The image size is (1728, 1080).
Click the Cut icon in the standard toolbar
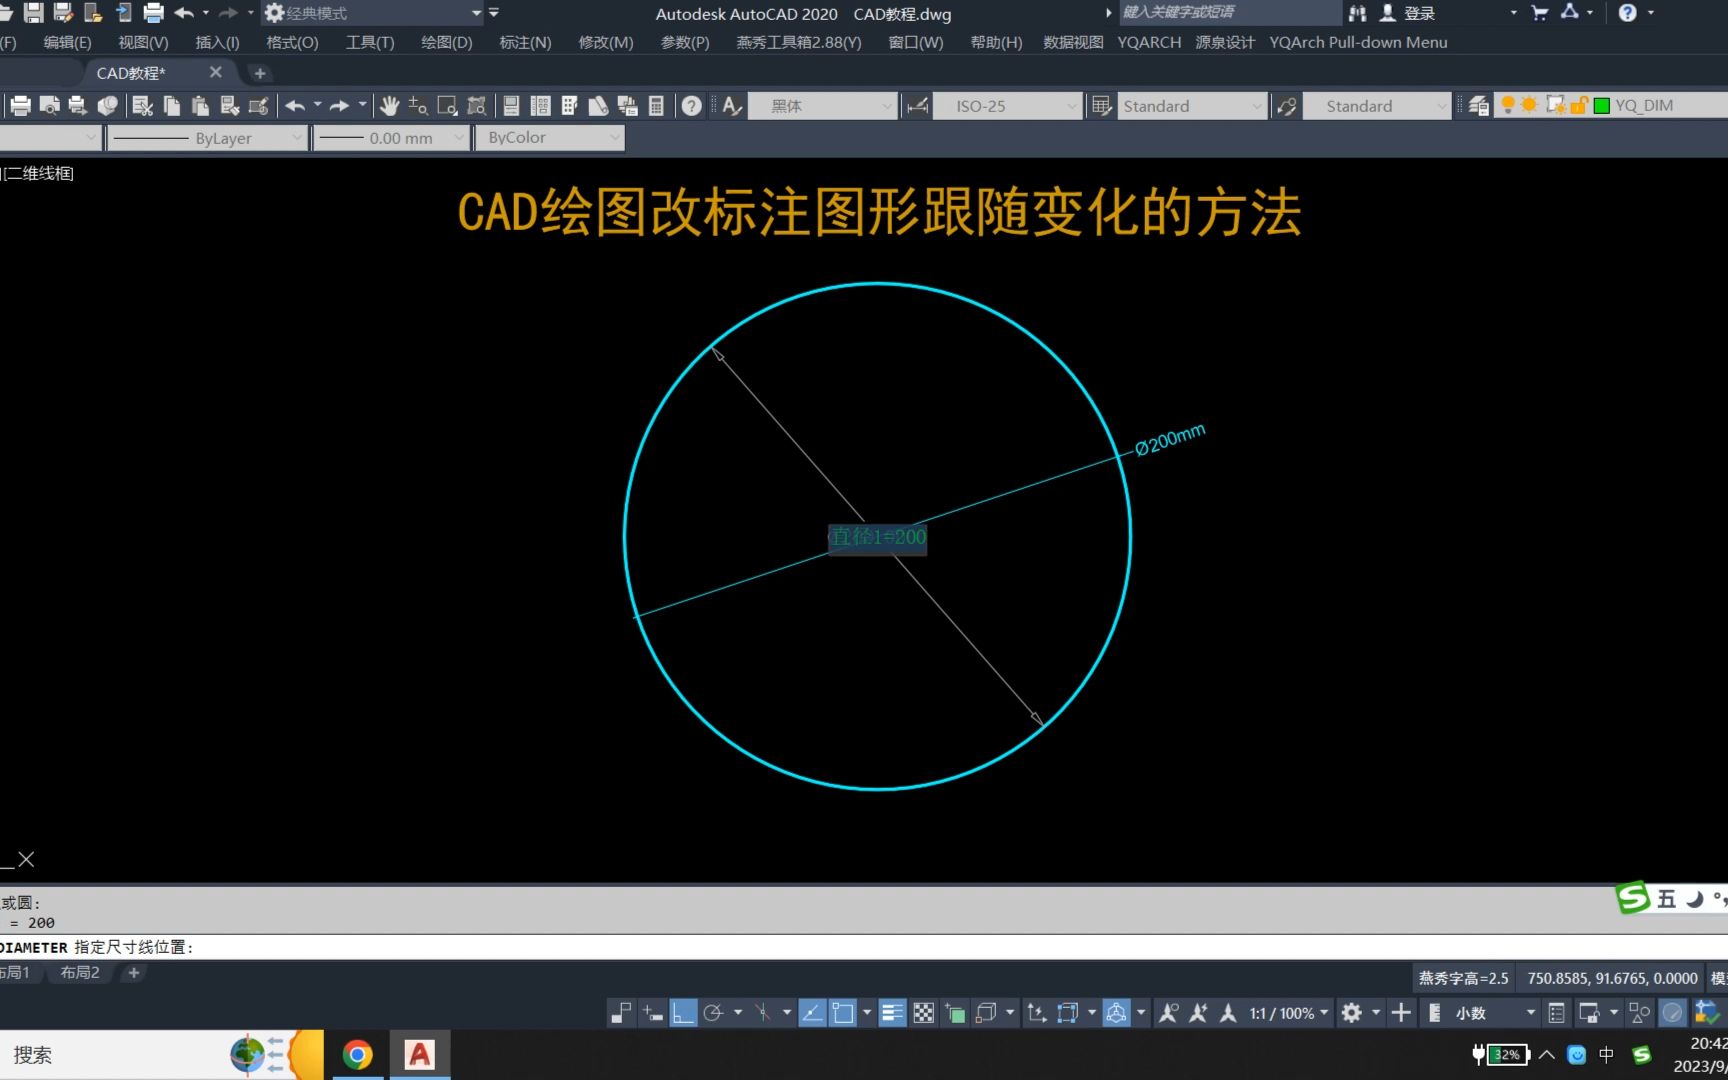point(142,106)
